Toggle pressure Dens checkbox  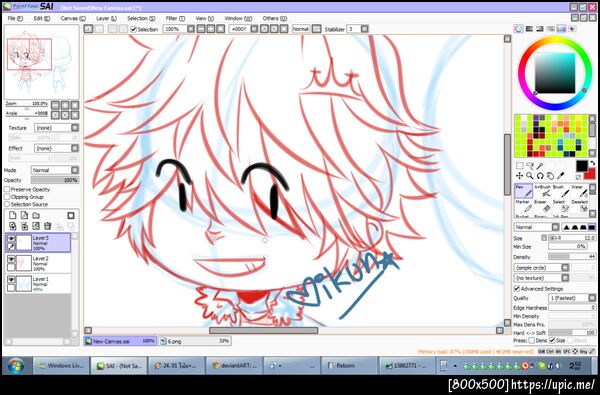pyautogui.click(x=532, y=340)
